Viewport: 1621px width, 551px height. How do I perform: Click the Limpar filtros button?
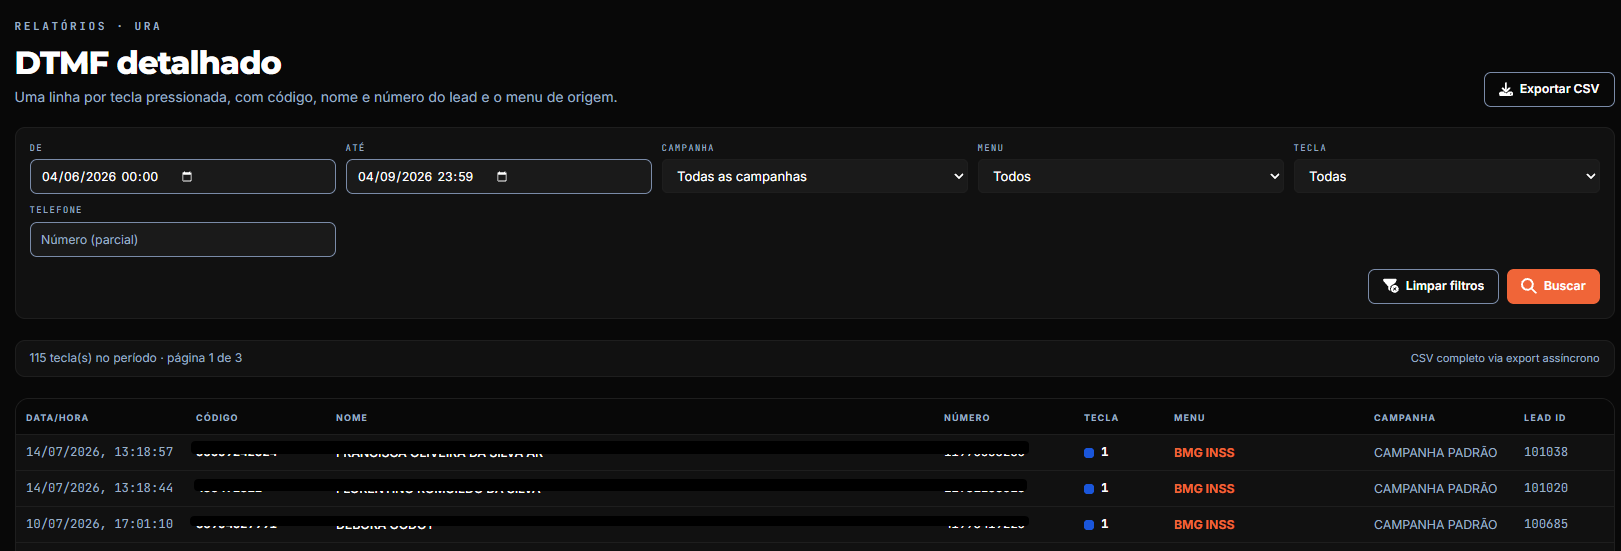click(x=1433, y=286)
